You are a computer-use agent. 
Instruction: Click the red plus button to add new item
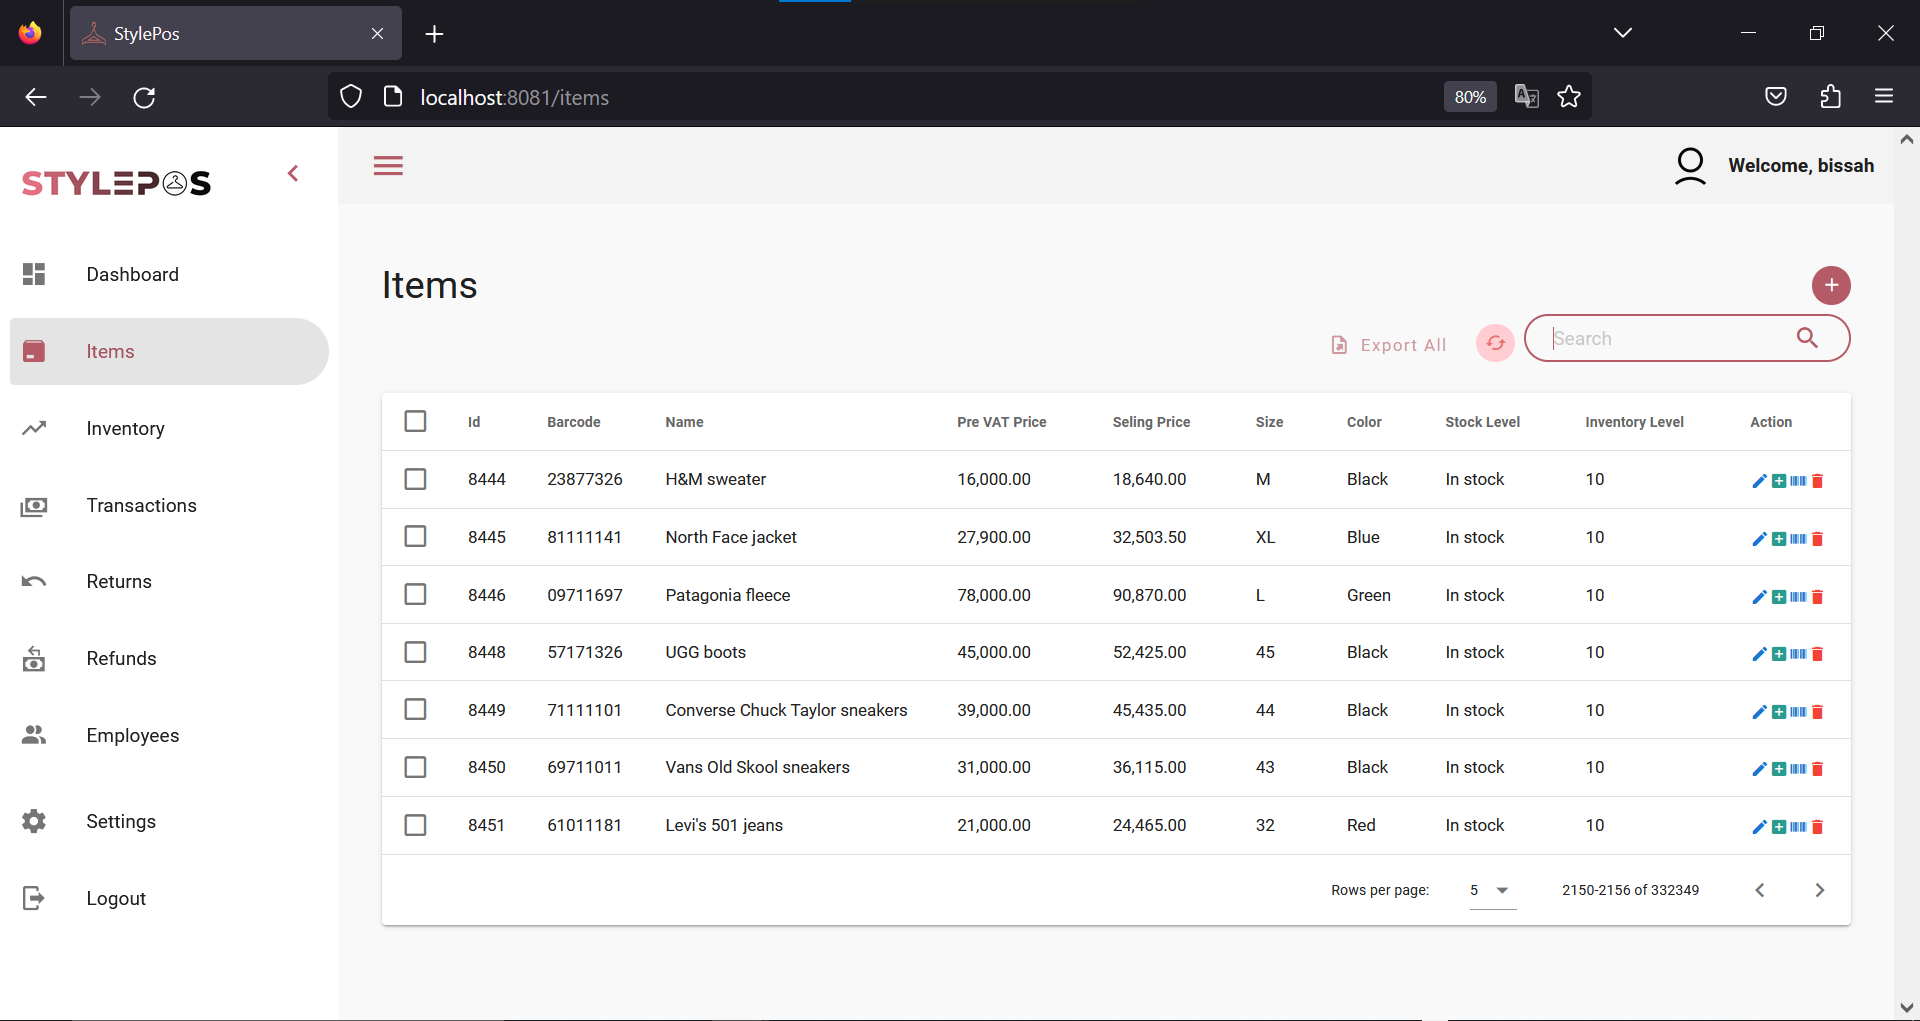1831,285
